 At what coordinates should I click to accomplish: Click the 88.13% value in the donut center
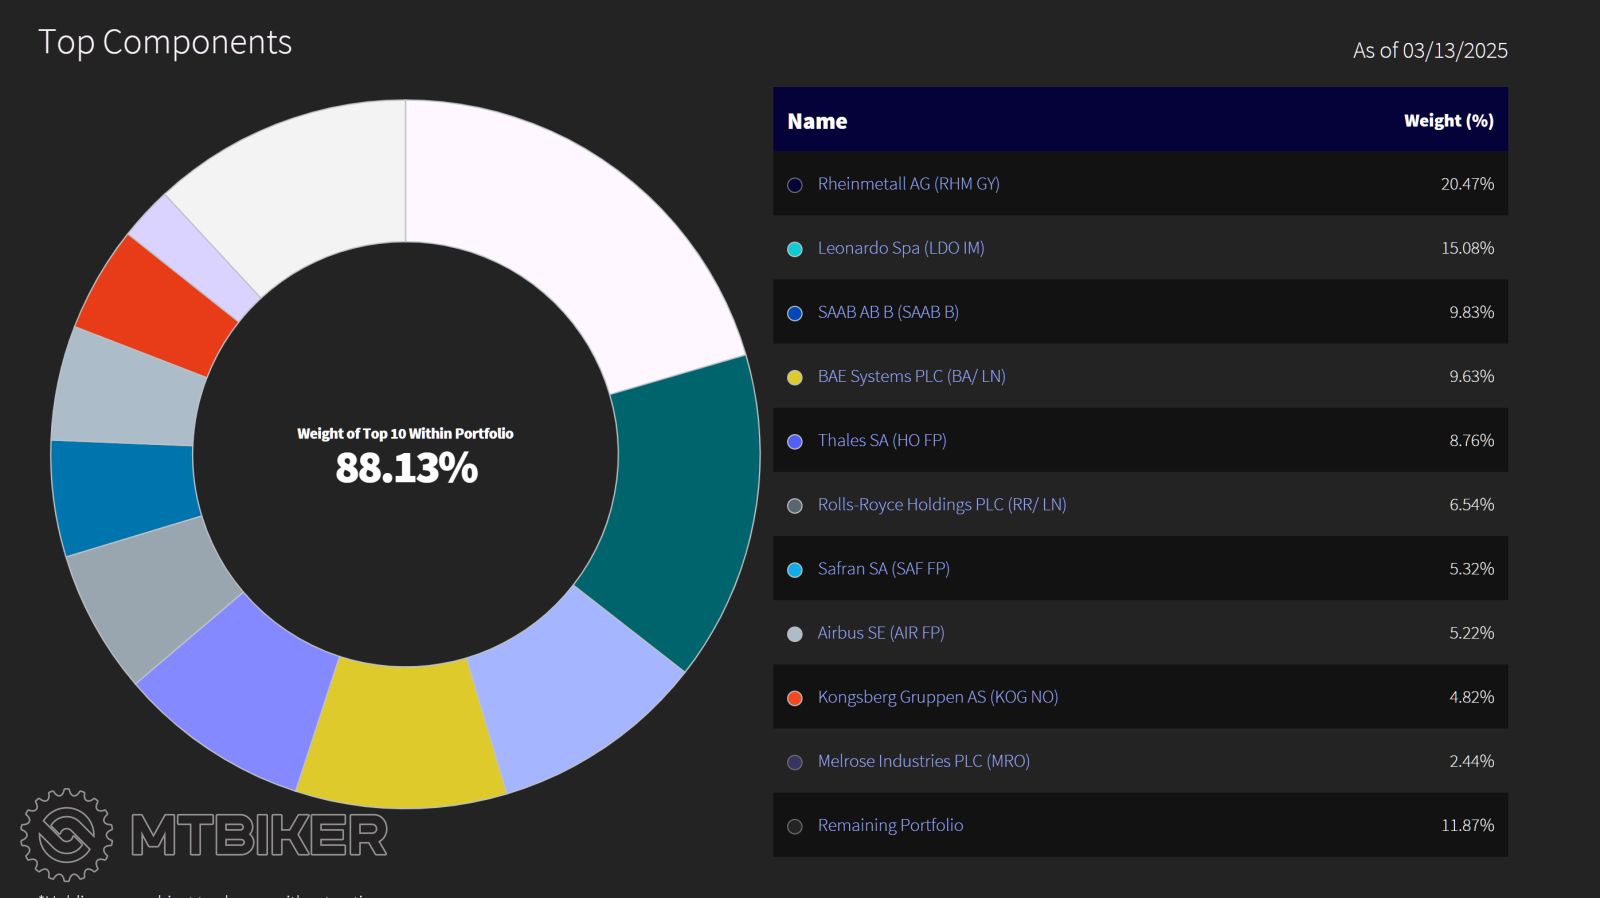pyautogui.click(x=406, y=468)
